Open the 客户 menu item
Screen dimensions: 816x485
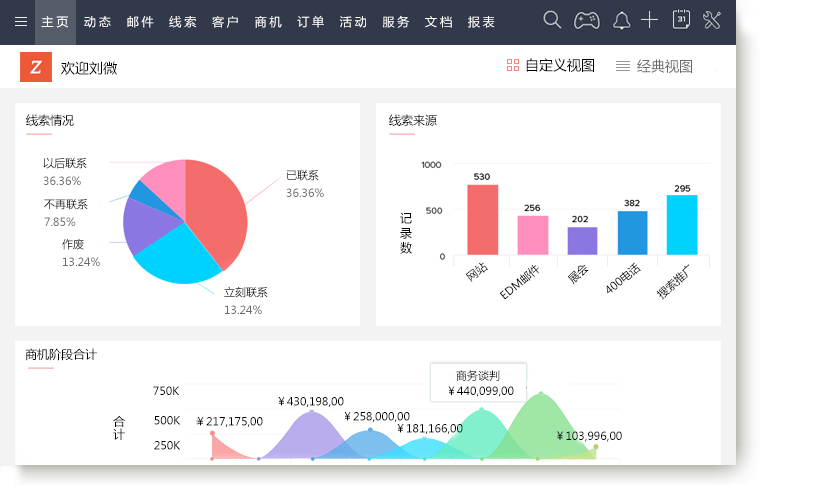point(226,21)
